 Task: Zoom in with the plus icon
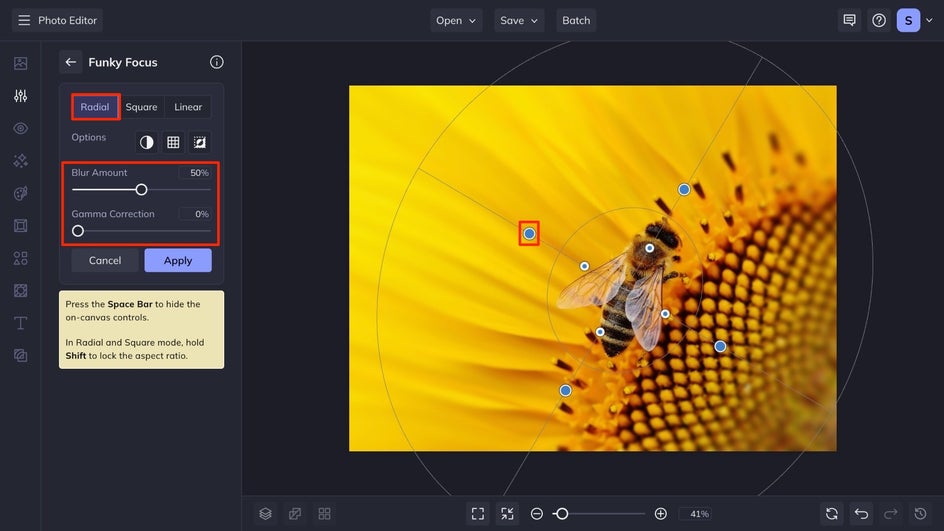pyautogui.click(x=660, y=514)
